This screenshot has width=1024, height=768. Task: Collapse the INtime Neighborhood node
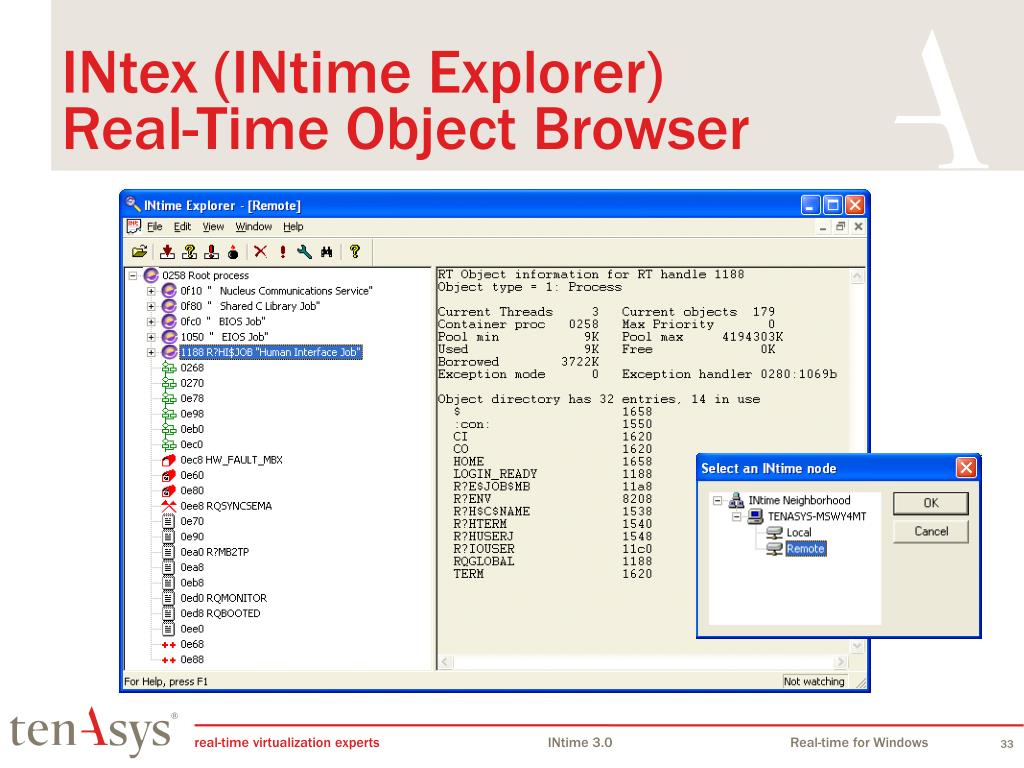(717, 501)
